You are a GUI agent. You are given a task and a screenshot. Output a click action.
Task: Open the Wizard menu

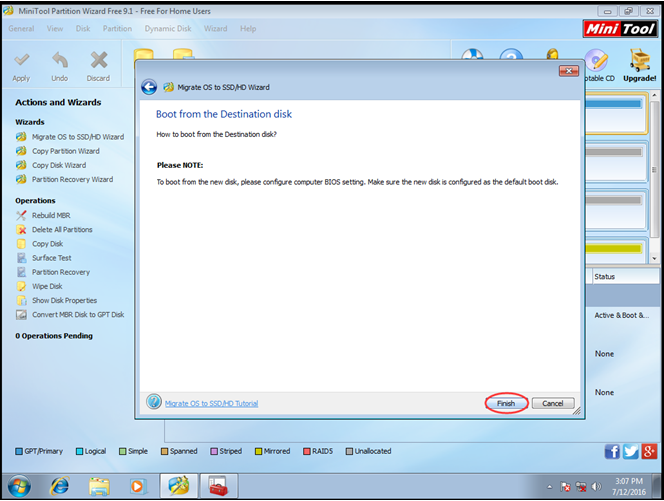[216, 29]
